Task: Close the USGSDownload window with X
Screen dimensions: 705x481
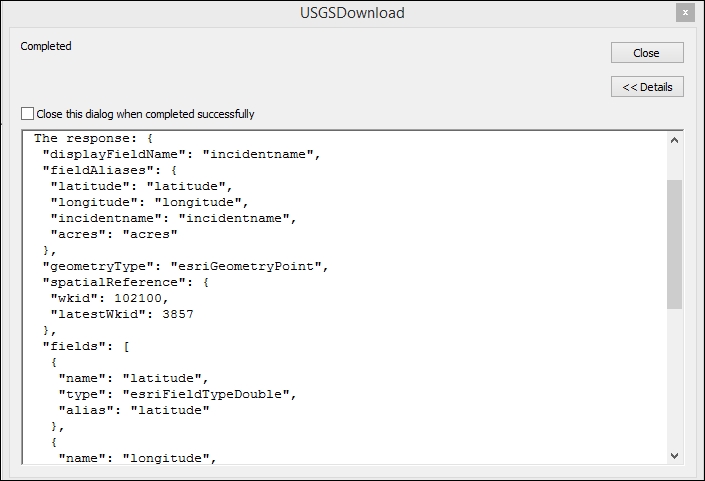Action: (x=685, y=13)
